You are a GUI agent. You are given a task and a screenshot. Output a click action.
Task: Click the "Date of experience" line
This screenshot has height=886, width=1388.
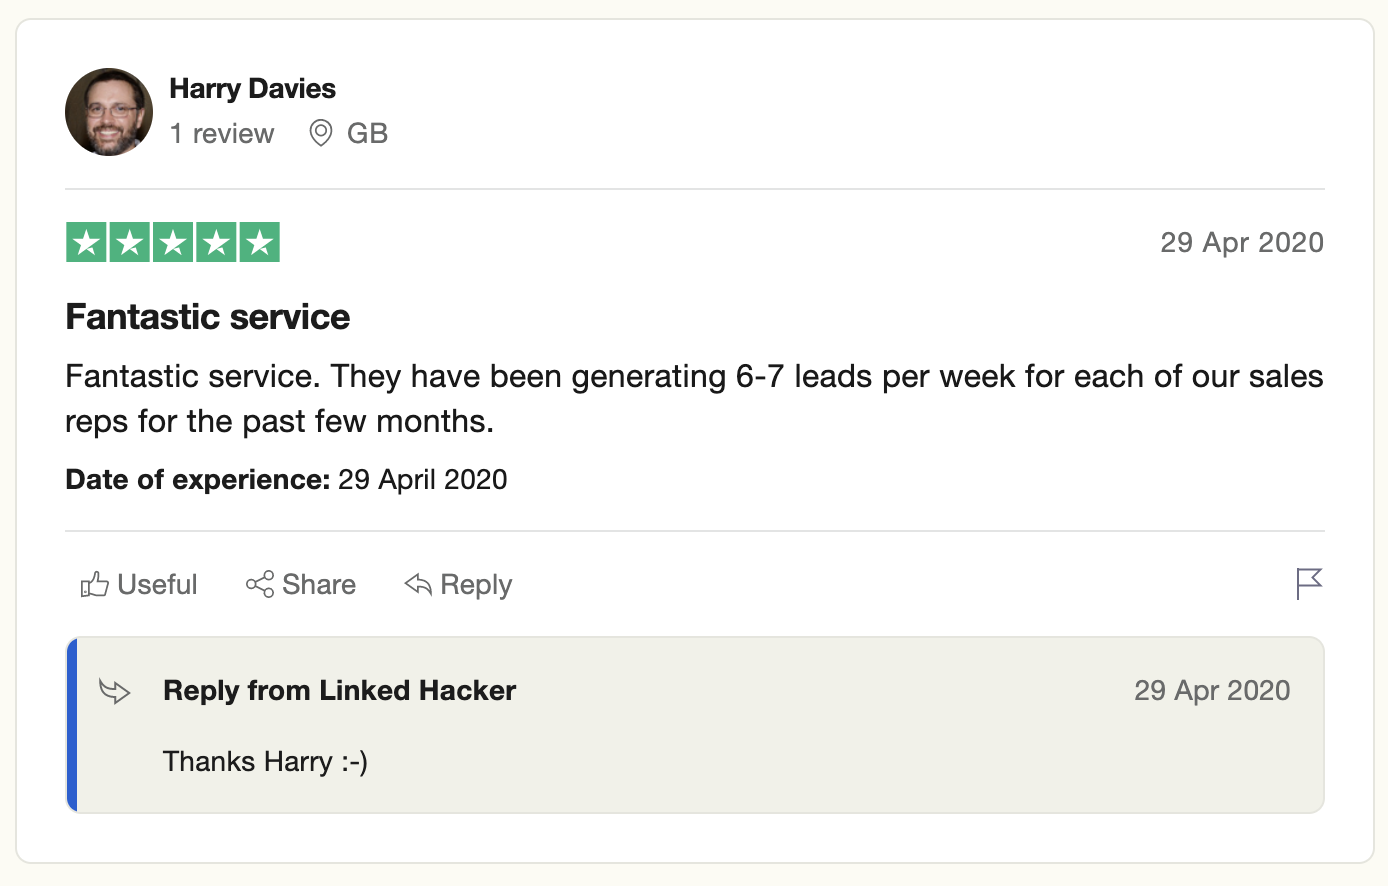tap(286, 480)
